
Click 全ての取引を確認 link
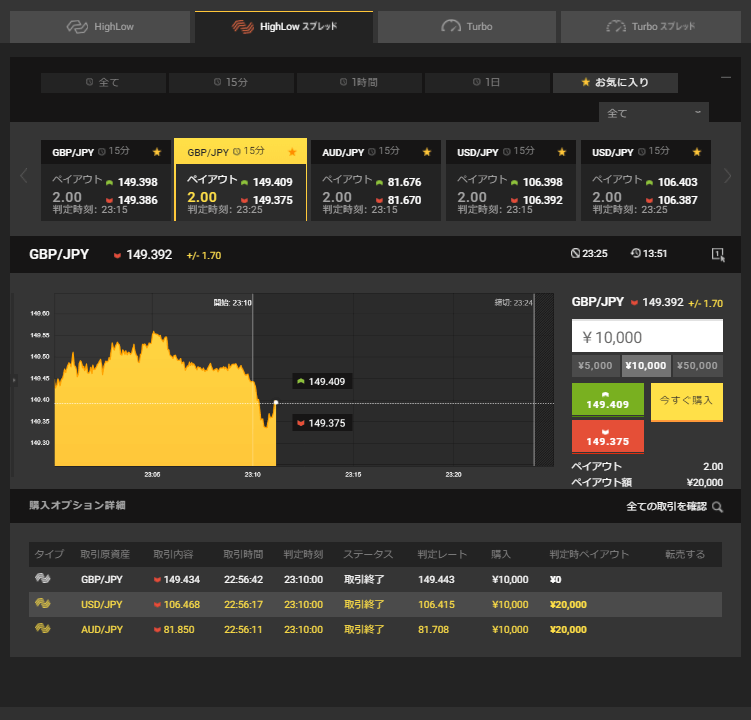(666, 507)
